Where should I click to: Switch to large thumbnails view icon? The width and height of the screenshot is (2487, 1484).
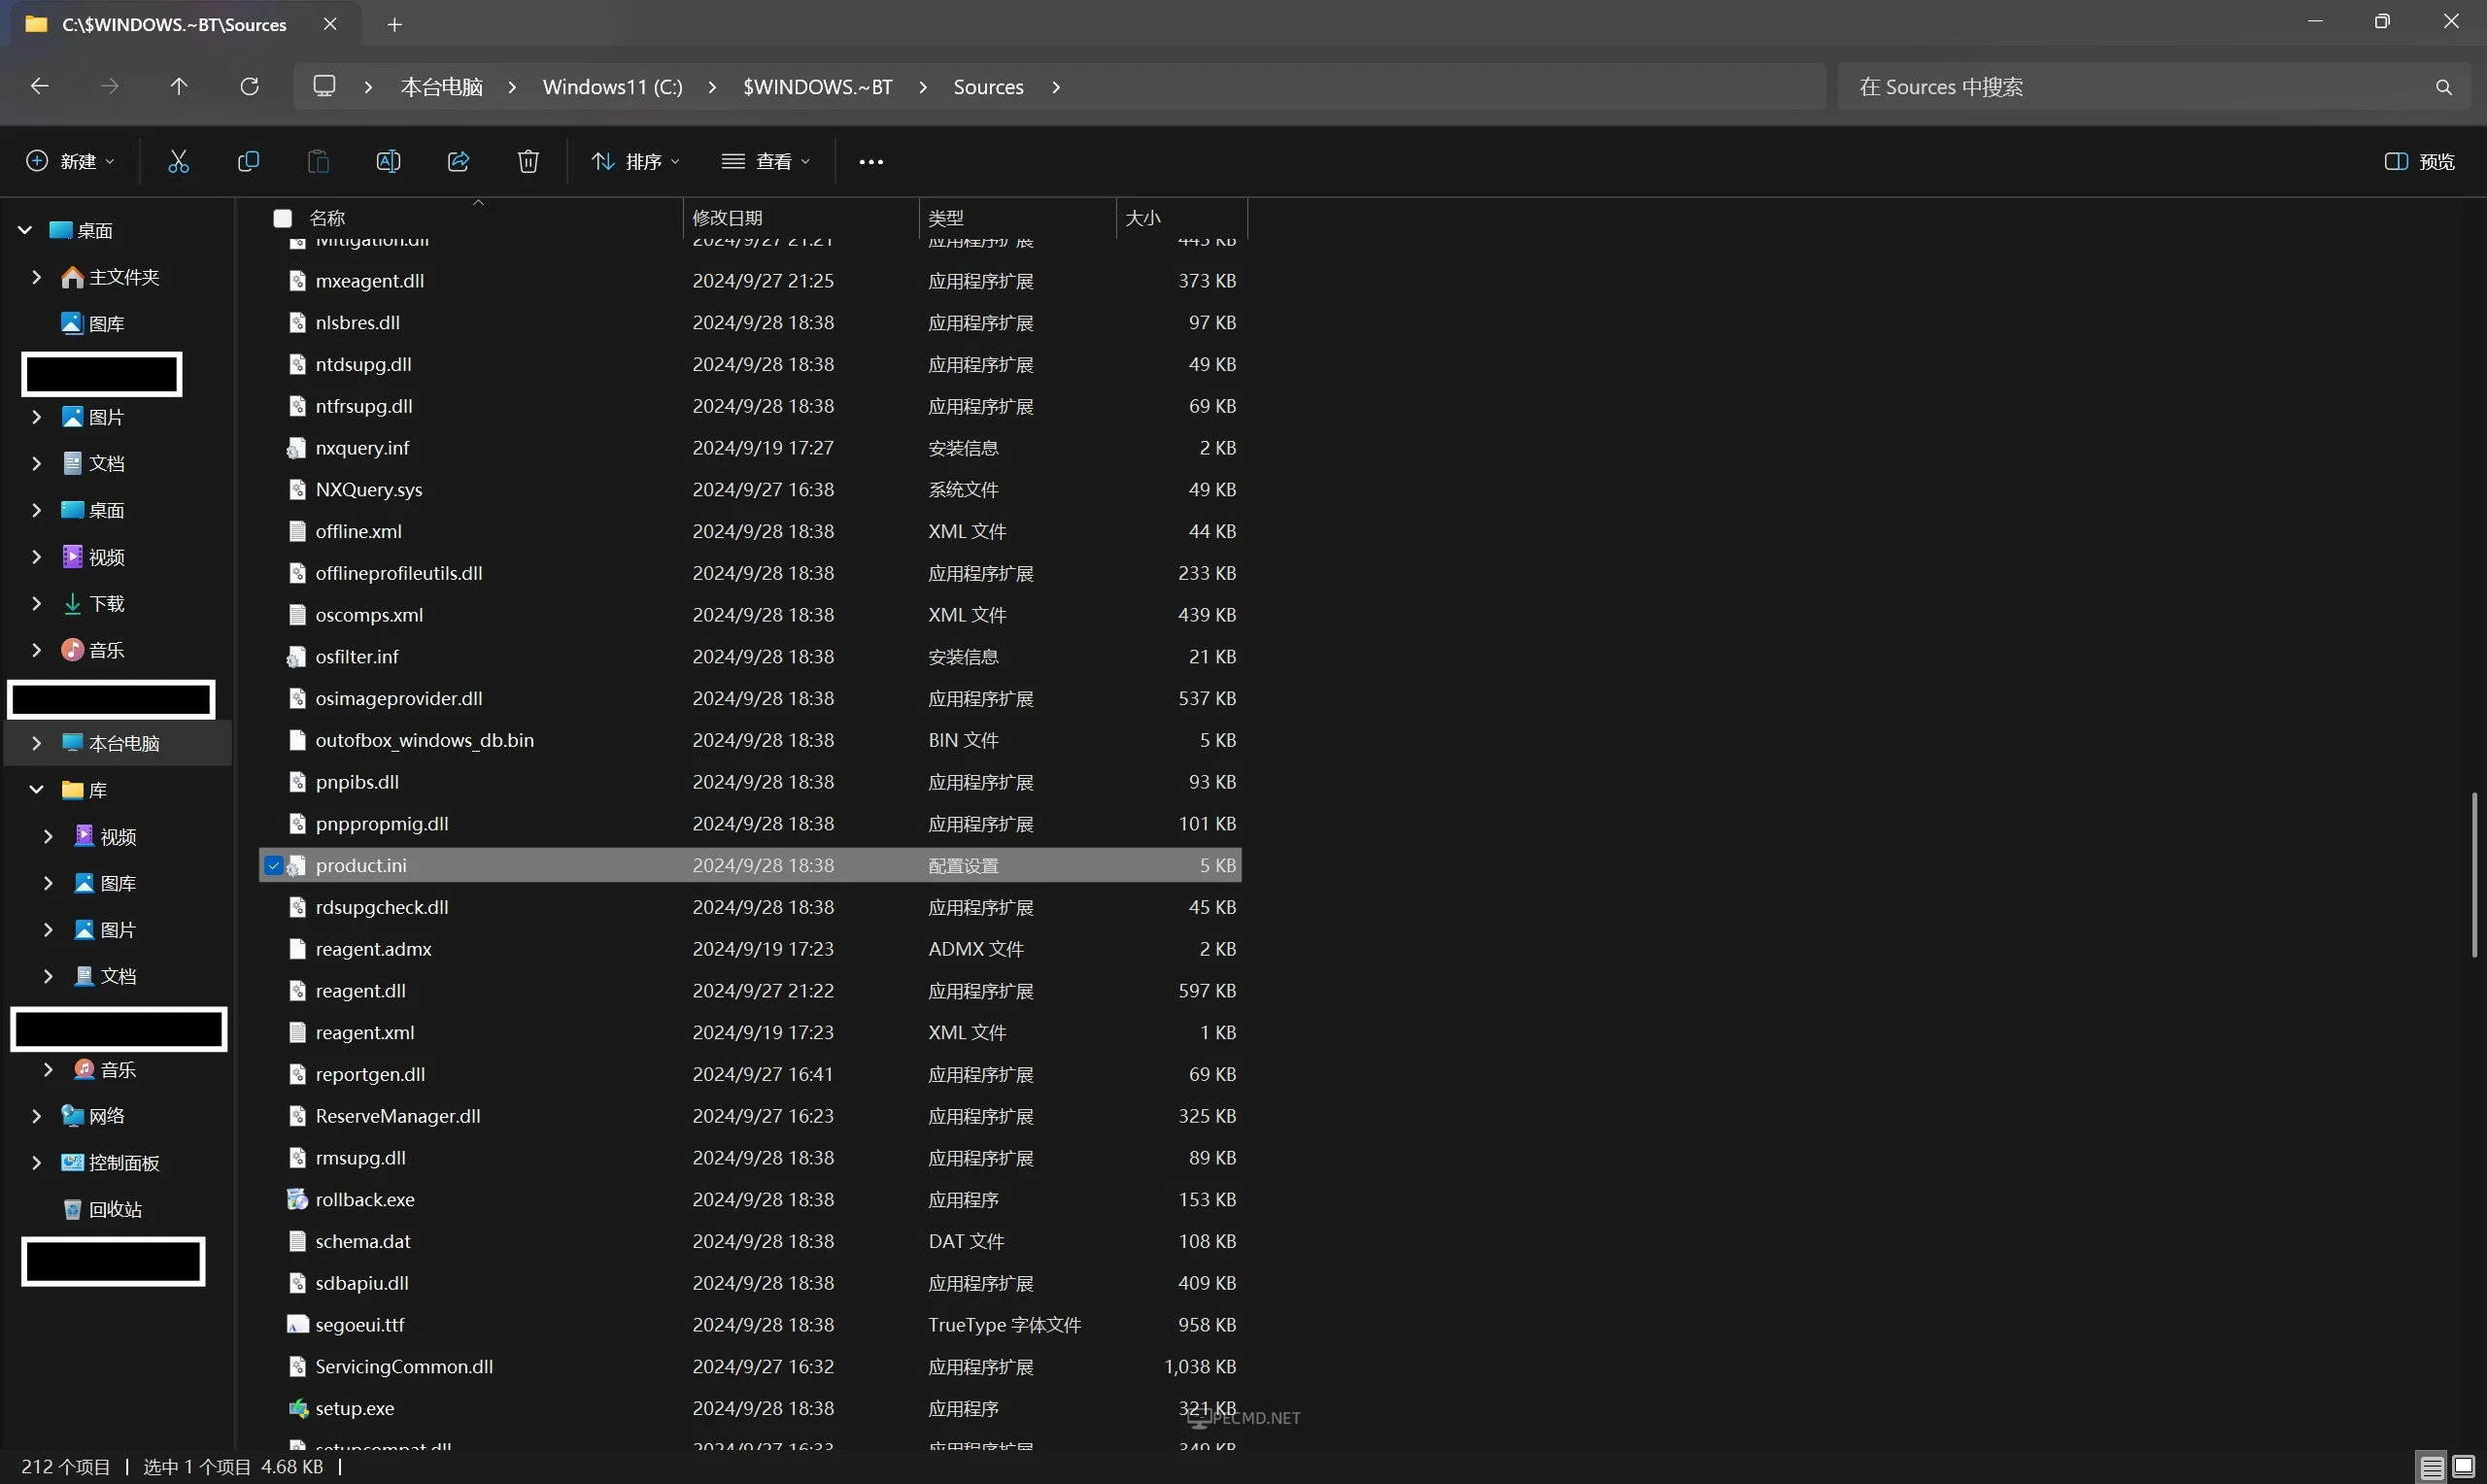coord(2464,1467)
